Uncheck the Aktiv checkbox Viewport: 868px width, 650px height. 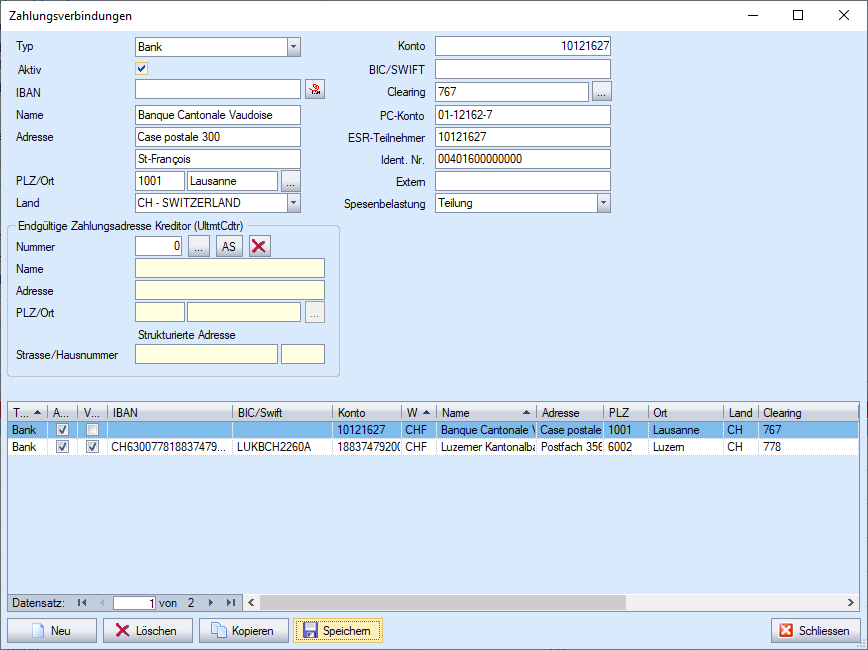point(142,69)
